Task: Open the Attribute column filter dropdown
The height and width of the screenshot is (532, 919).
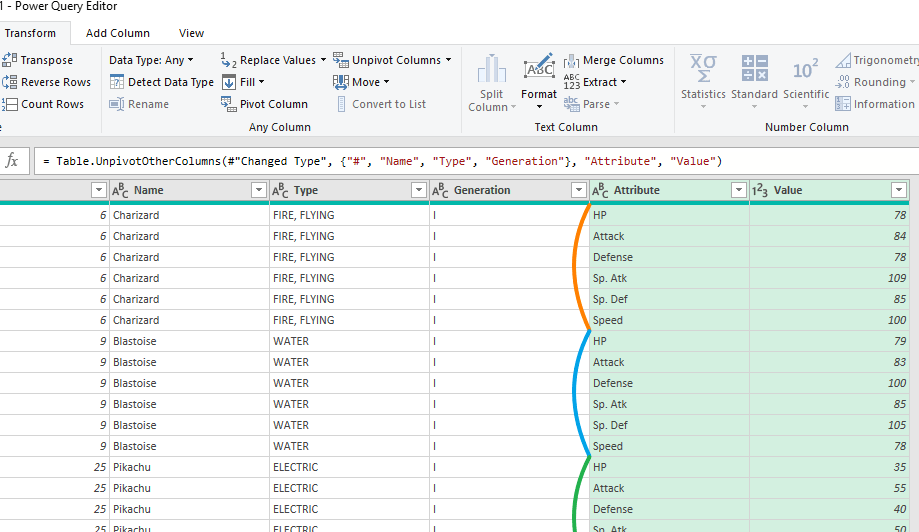Action: pyautogui.click(x=738, y=190)
